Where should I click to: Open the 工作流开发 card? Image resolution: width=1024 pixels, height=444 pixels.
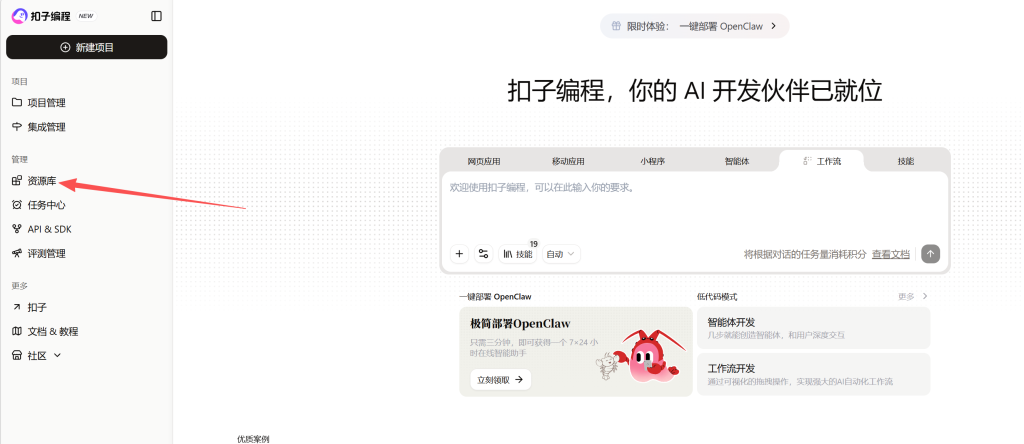coord(814,375)
